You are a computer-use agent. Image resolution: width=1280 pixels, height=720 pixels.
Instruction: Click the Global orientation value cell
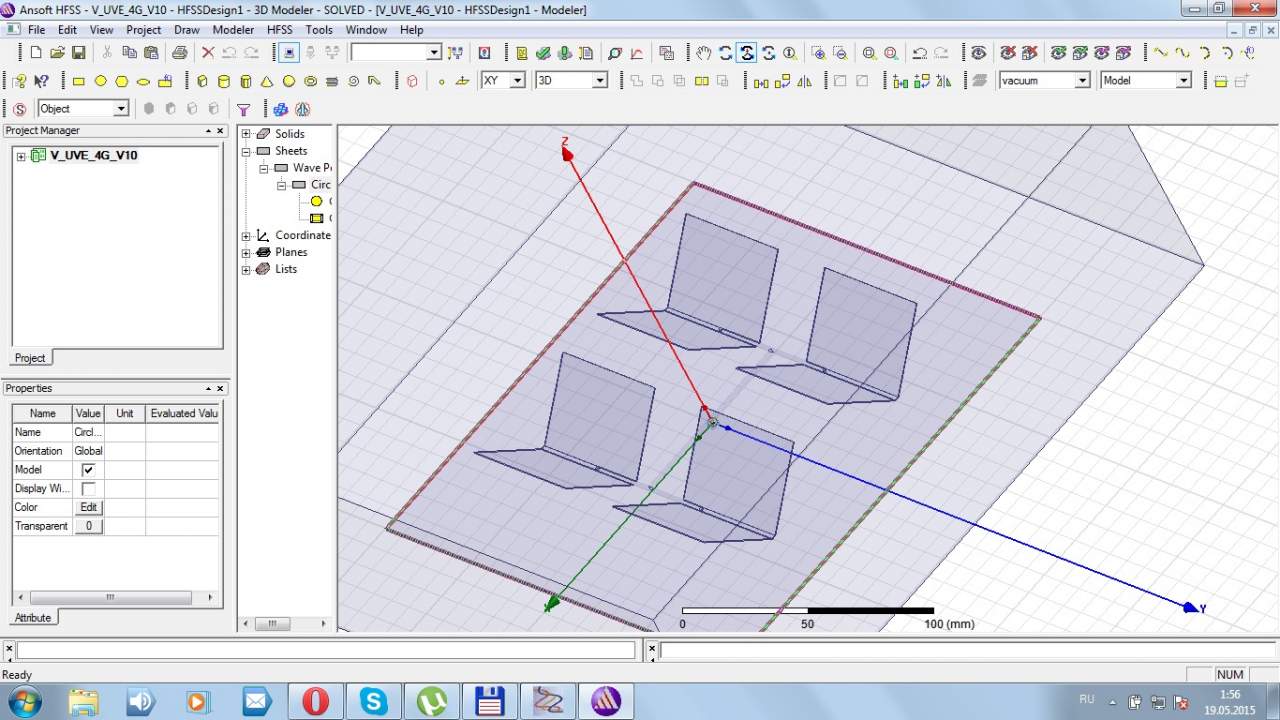pos(88,451)
